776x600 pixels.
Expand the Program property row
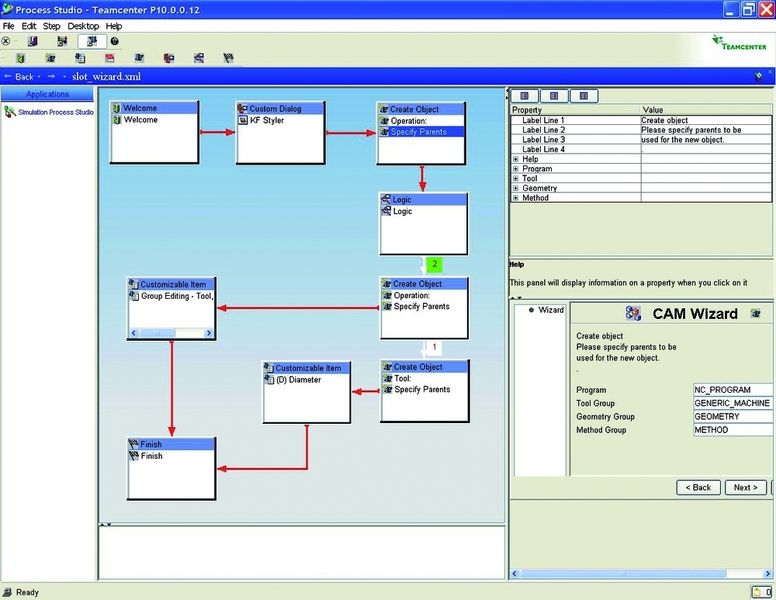[x=516, y=169]
